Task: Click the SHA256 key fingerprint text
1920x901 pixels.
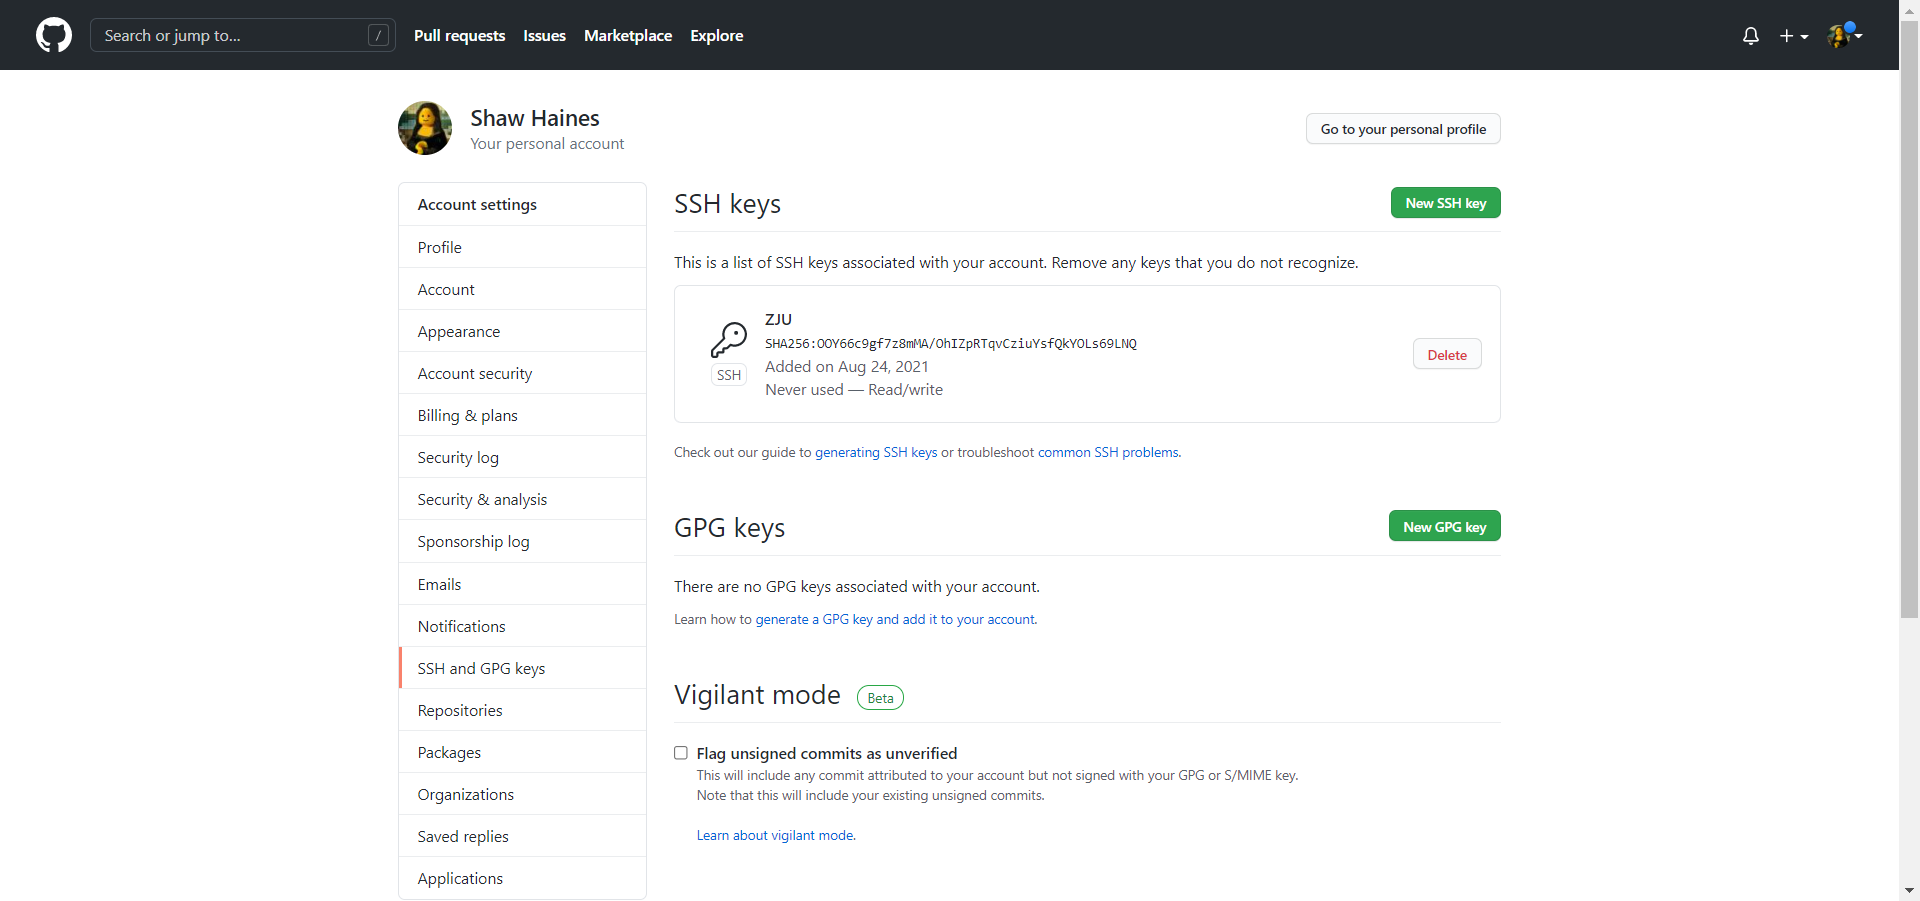Action: 951,343
